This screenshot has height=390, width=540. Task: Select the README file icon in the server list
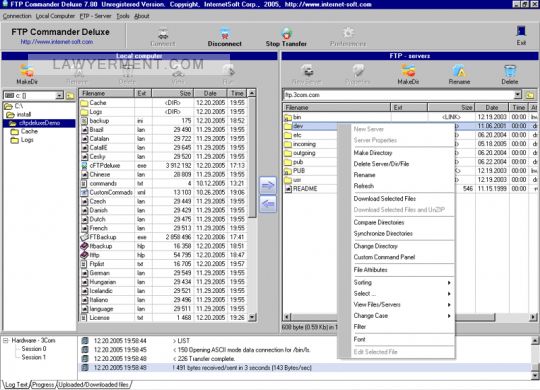pyautogui.click(x=288, y=189)
